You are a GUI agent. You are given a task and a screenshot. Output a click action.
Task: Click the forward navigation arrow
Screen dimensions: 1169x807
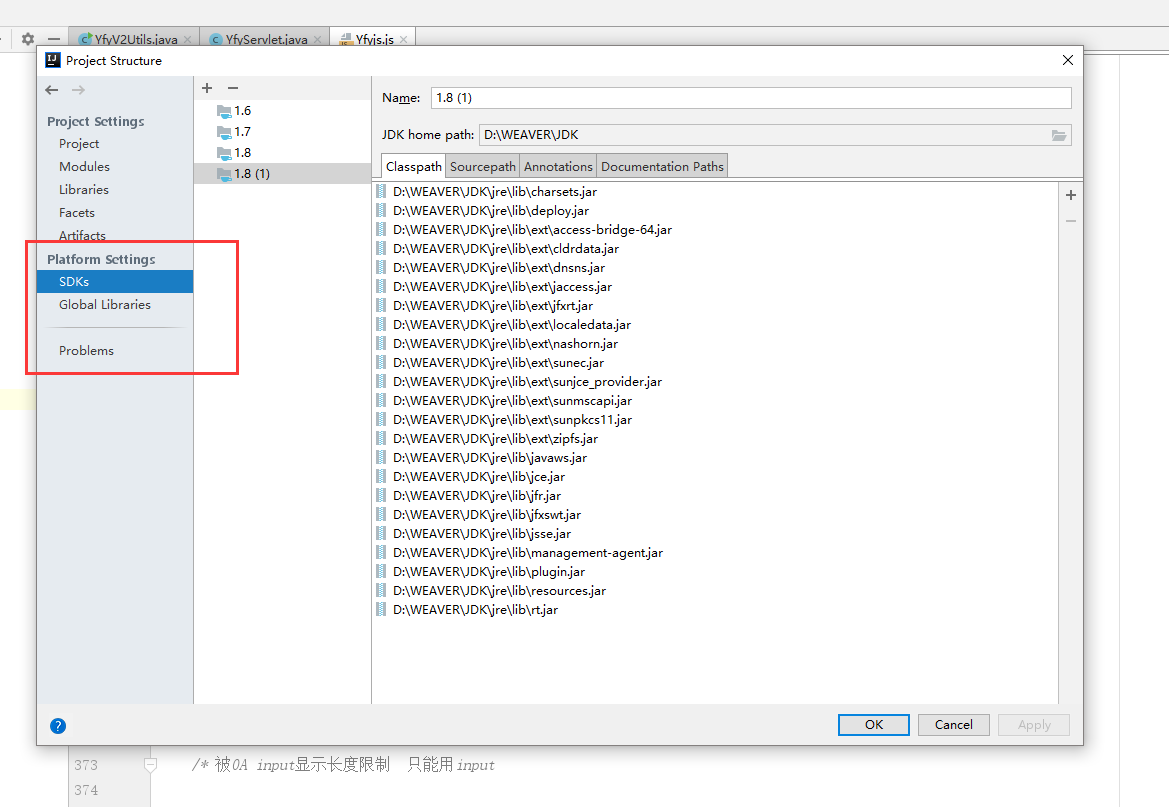[x=78, y=90]
